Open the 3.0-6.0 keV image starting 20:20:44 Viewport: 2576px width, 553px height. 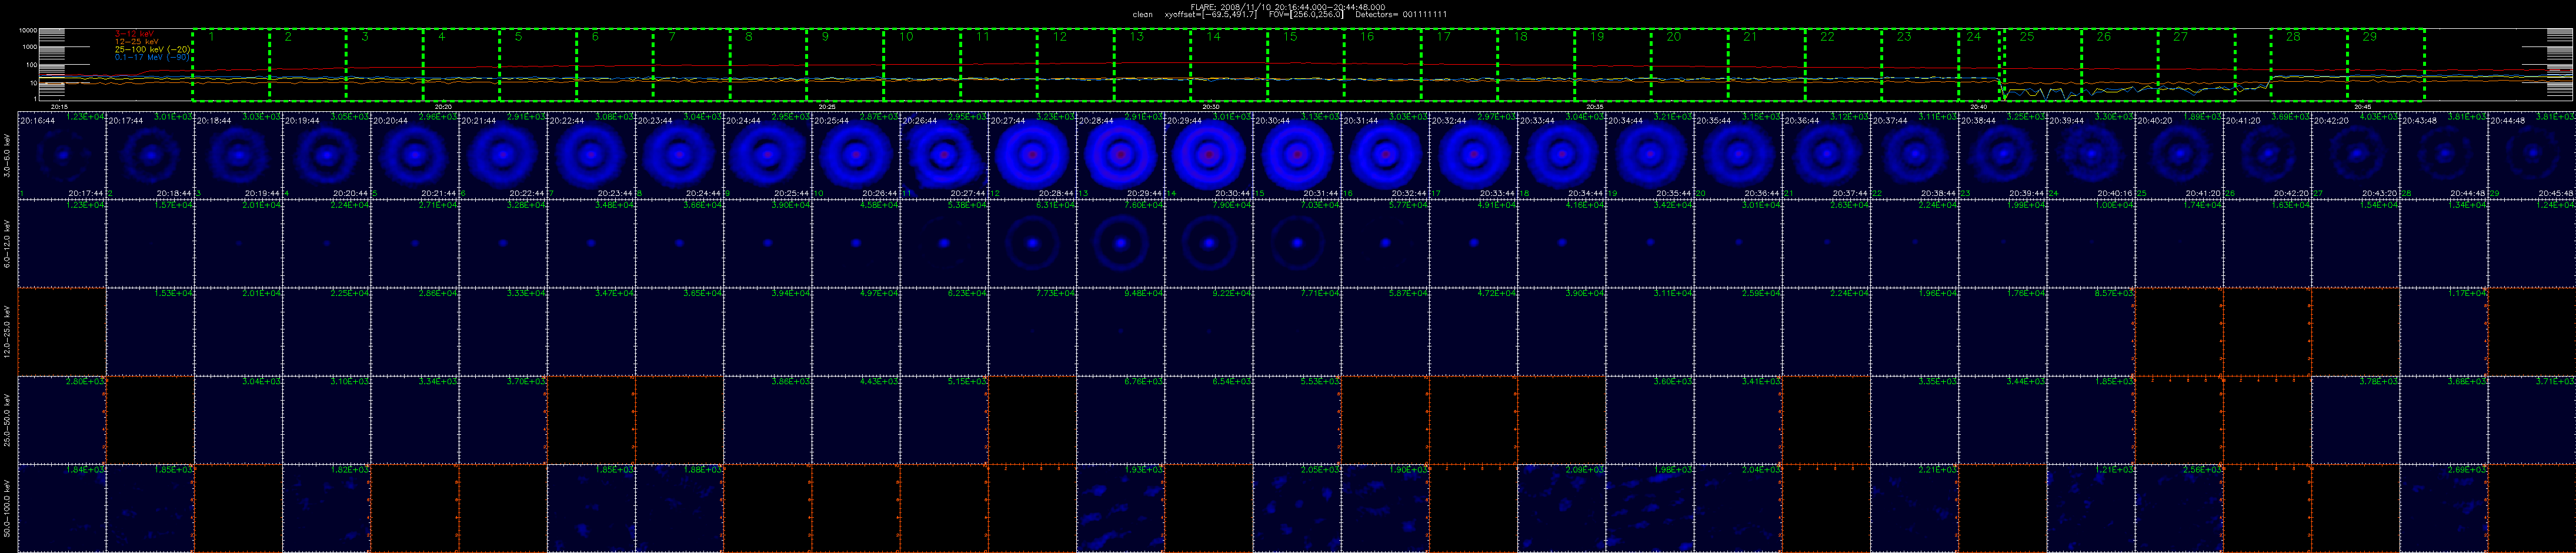point(414,155)
